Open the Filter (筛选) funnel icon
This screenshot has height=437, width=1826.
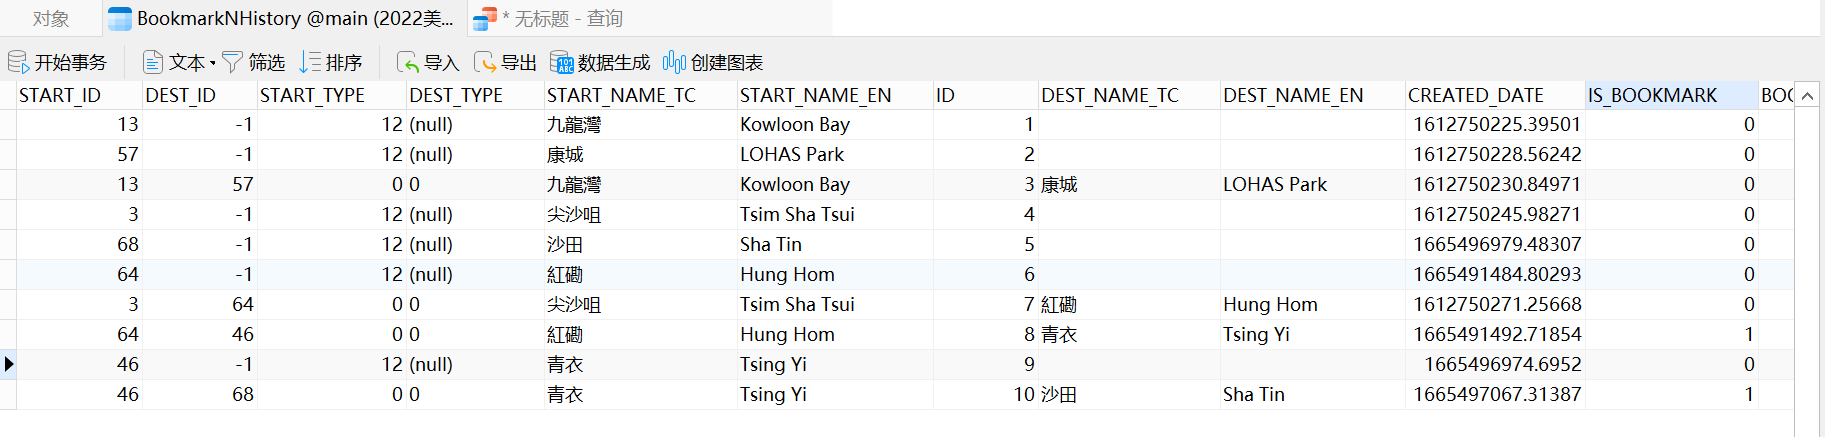[233, 63]
